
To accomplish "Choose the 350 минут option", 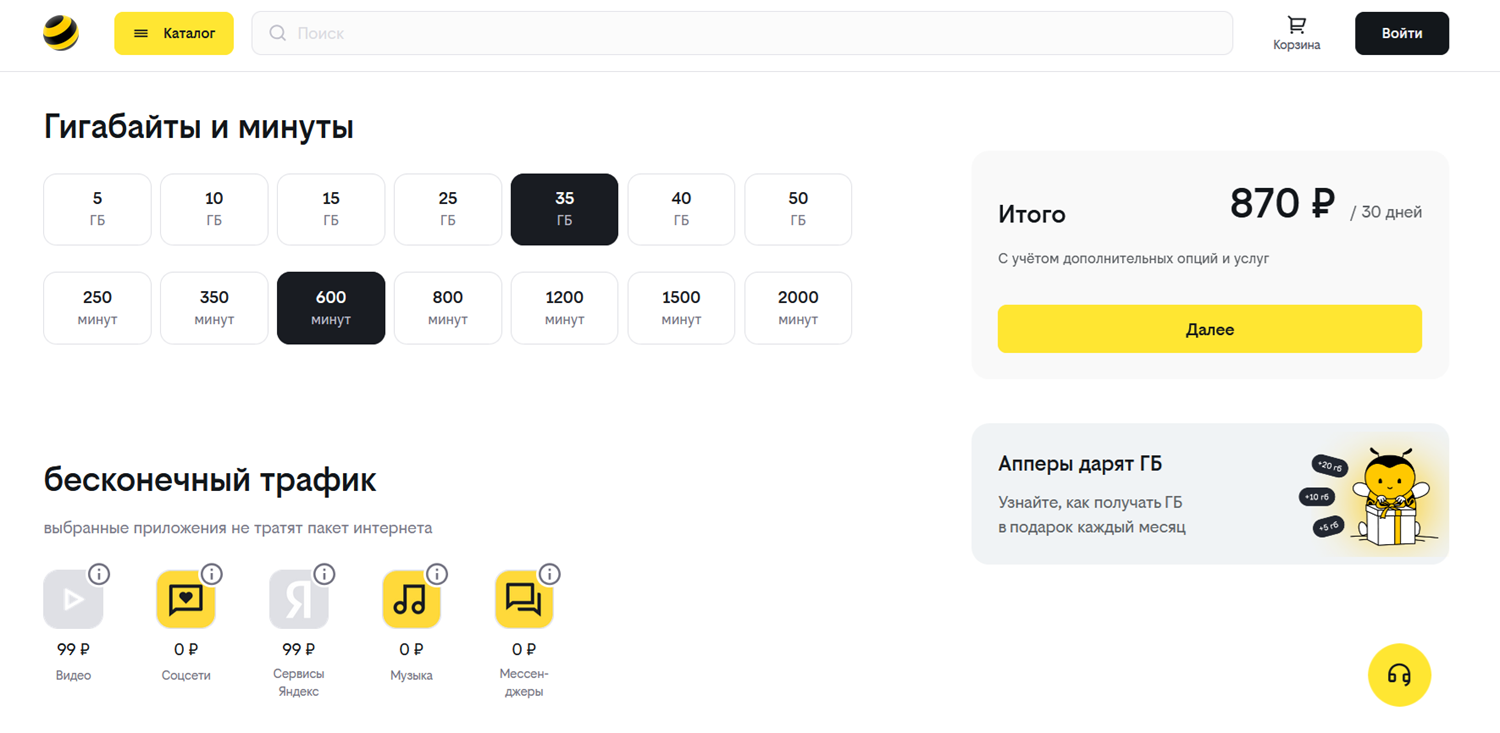I will (x=214, y=308).
